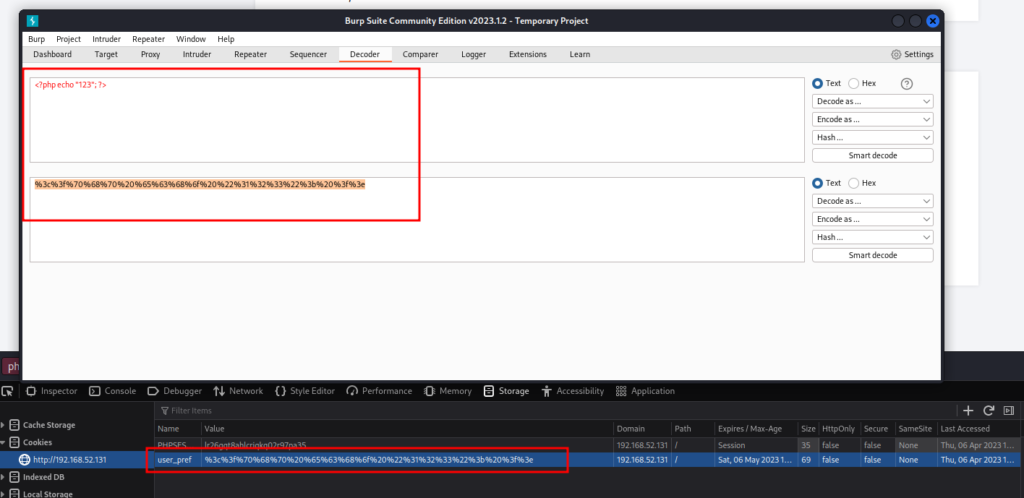The image size is (1024, 498).
Task: Expand the Cache Storage tree node
Action: click(3, 425)
